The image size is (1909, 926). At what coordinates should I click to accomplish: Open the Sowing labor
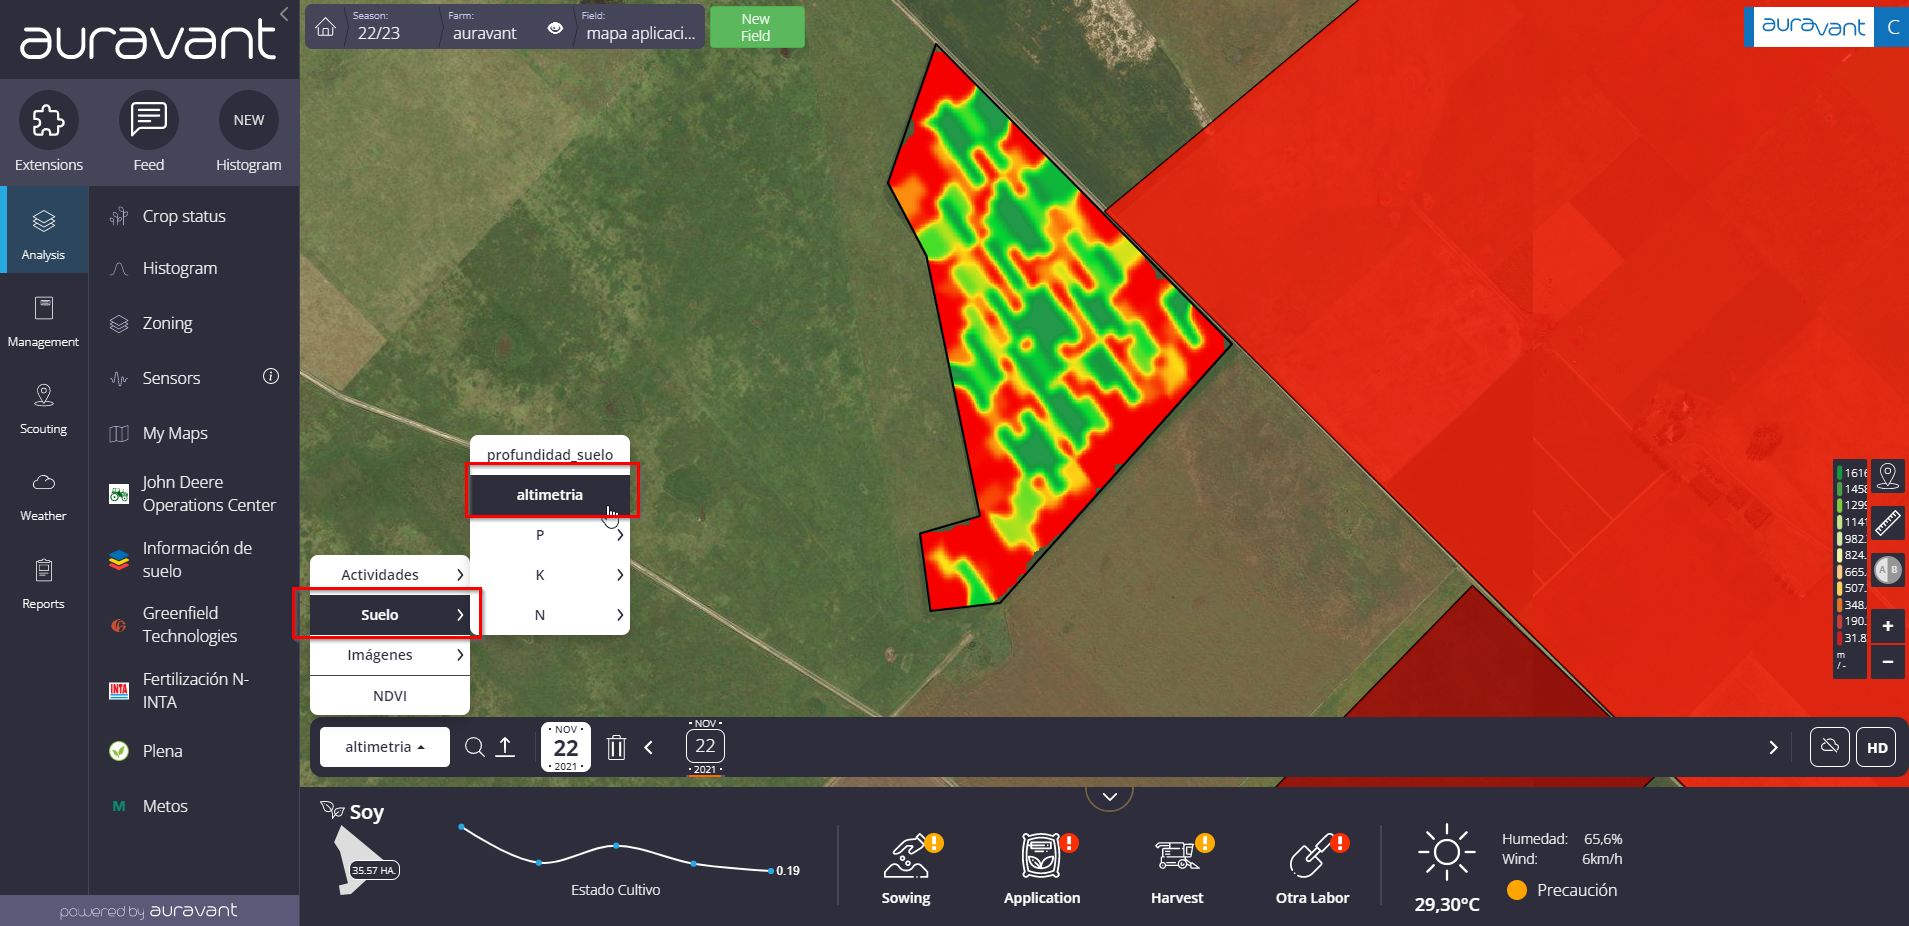click(x=906, y=868)
